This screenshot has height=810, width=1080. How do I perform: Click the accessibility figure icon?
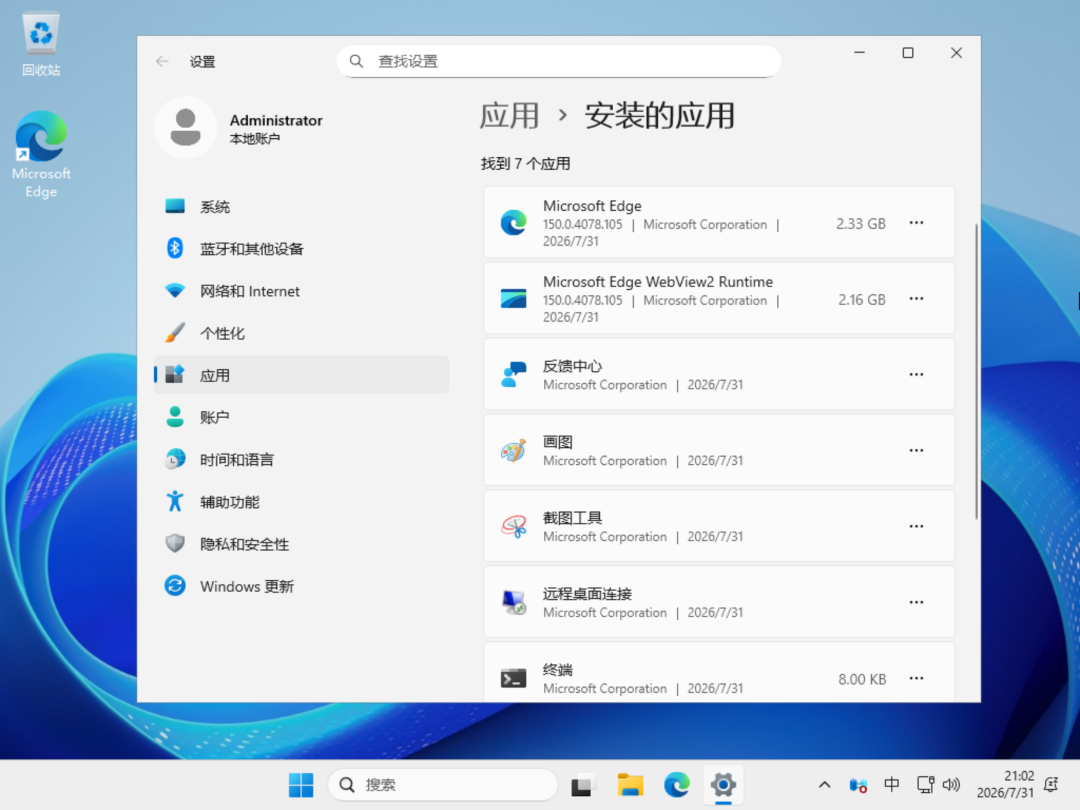[x=175, y=501]
